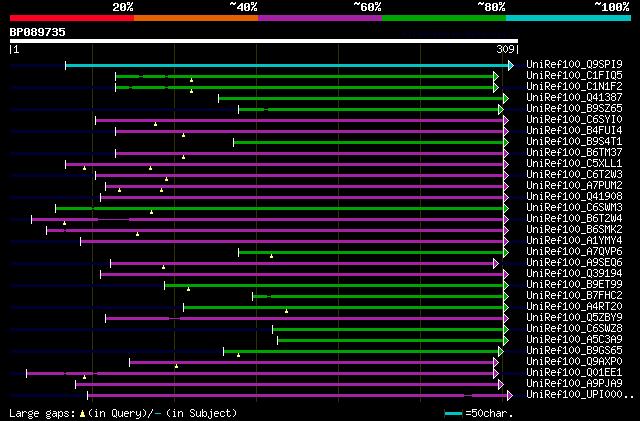Screen dimensions: 640x421
Task: Click the Large gaps legend text
Action: [42, 413]
